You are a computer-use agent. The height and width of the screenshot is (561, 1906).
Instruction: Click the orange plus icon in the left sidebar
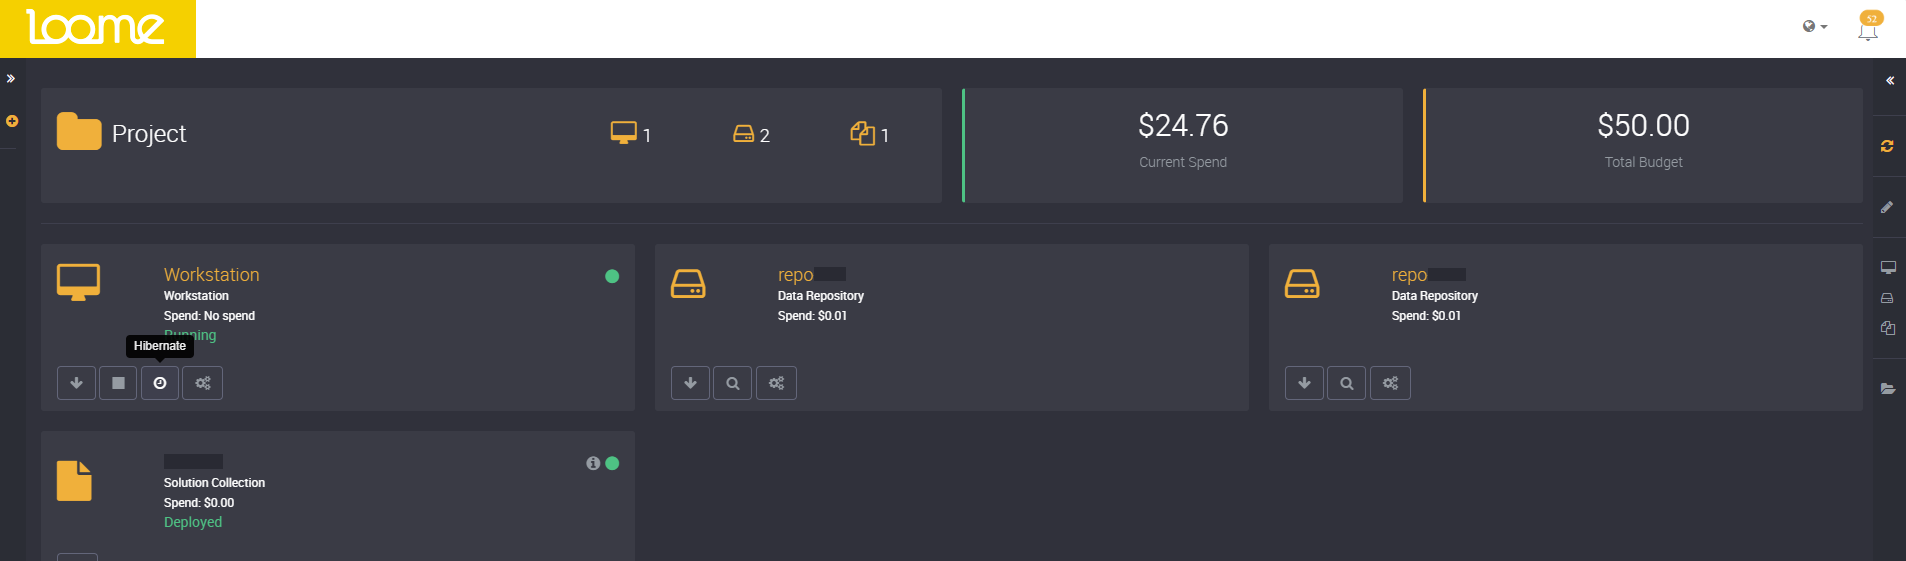tap(12, 121)
